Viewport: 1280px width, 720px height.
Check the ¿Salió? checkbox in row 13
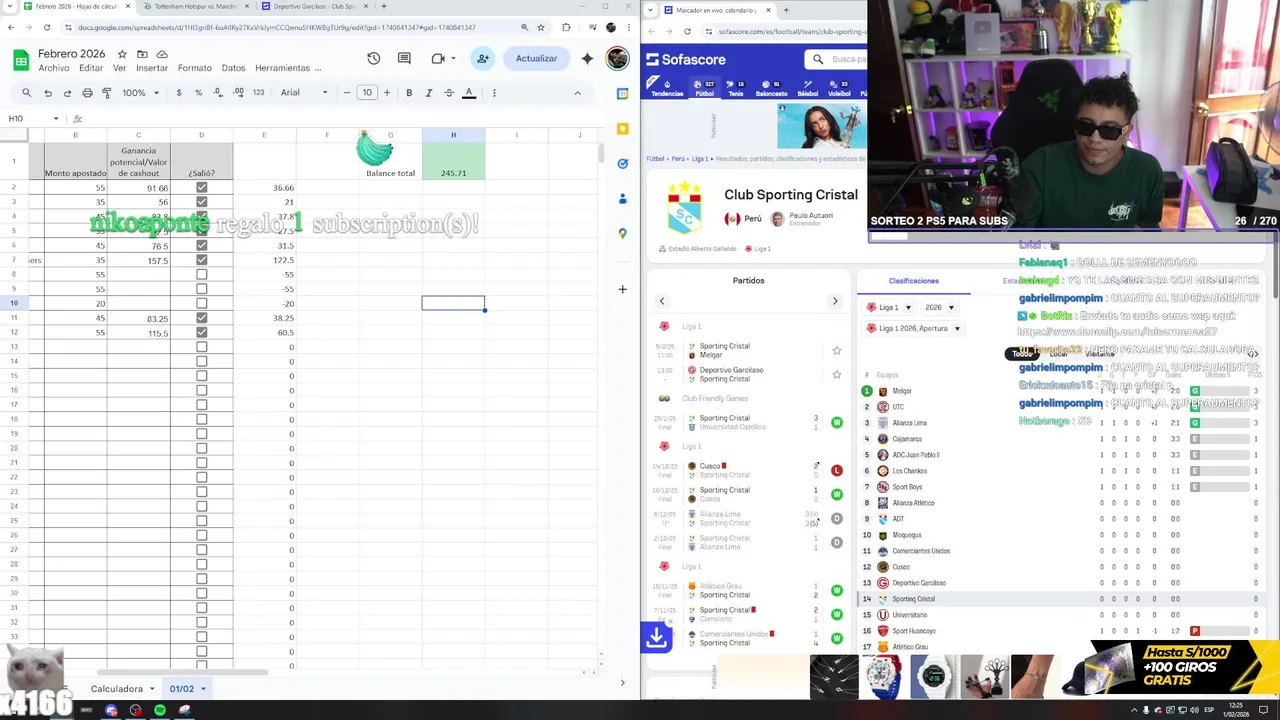(x=201, y=347)
